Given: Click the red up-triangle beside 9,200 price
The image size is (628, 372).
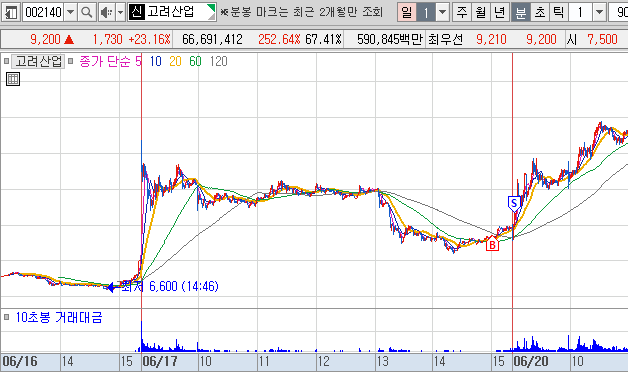Looking at the screenshot, I should [x=68, y=39].
